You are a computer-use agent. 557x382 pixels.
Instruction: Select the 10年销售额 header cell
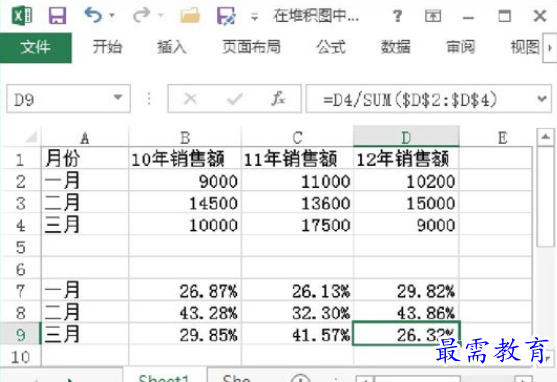click(x=185, y=158)
